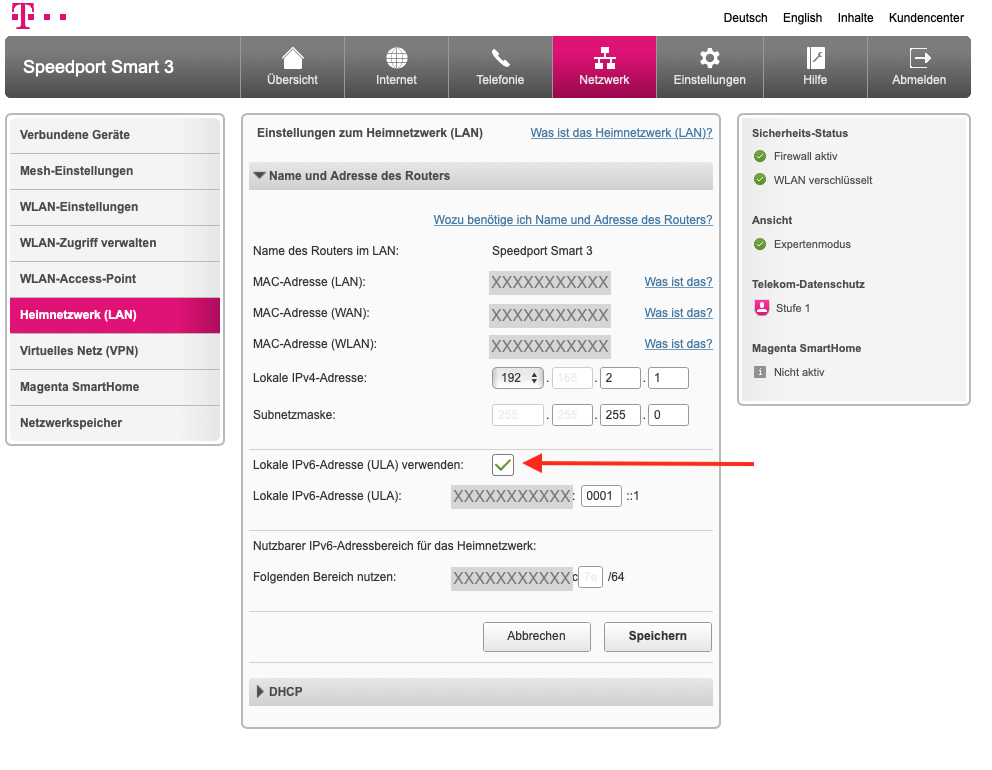Open the Kundencenter link in header
Screen dimensions: 992x770
(x=926, y=18)
